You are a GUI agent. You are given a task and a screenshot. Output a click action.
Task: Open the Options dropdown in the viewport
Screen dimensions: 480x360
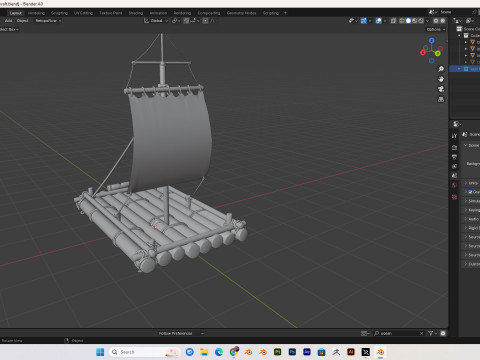[436, 29]
